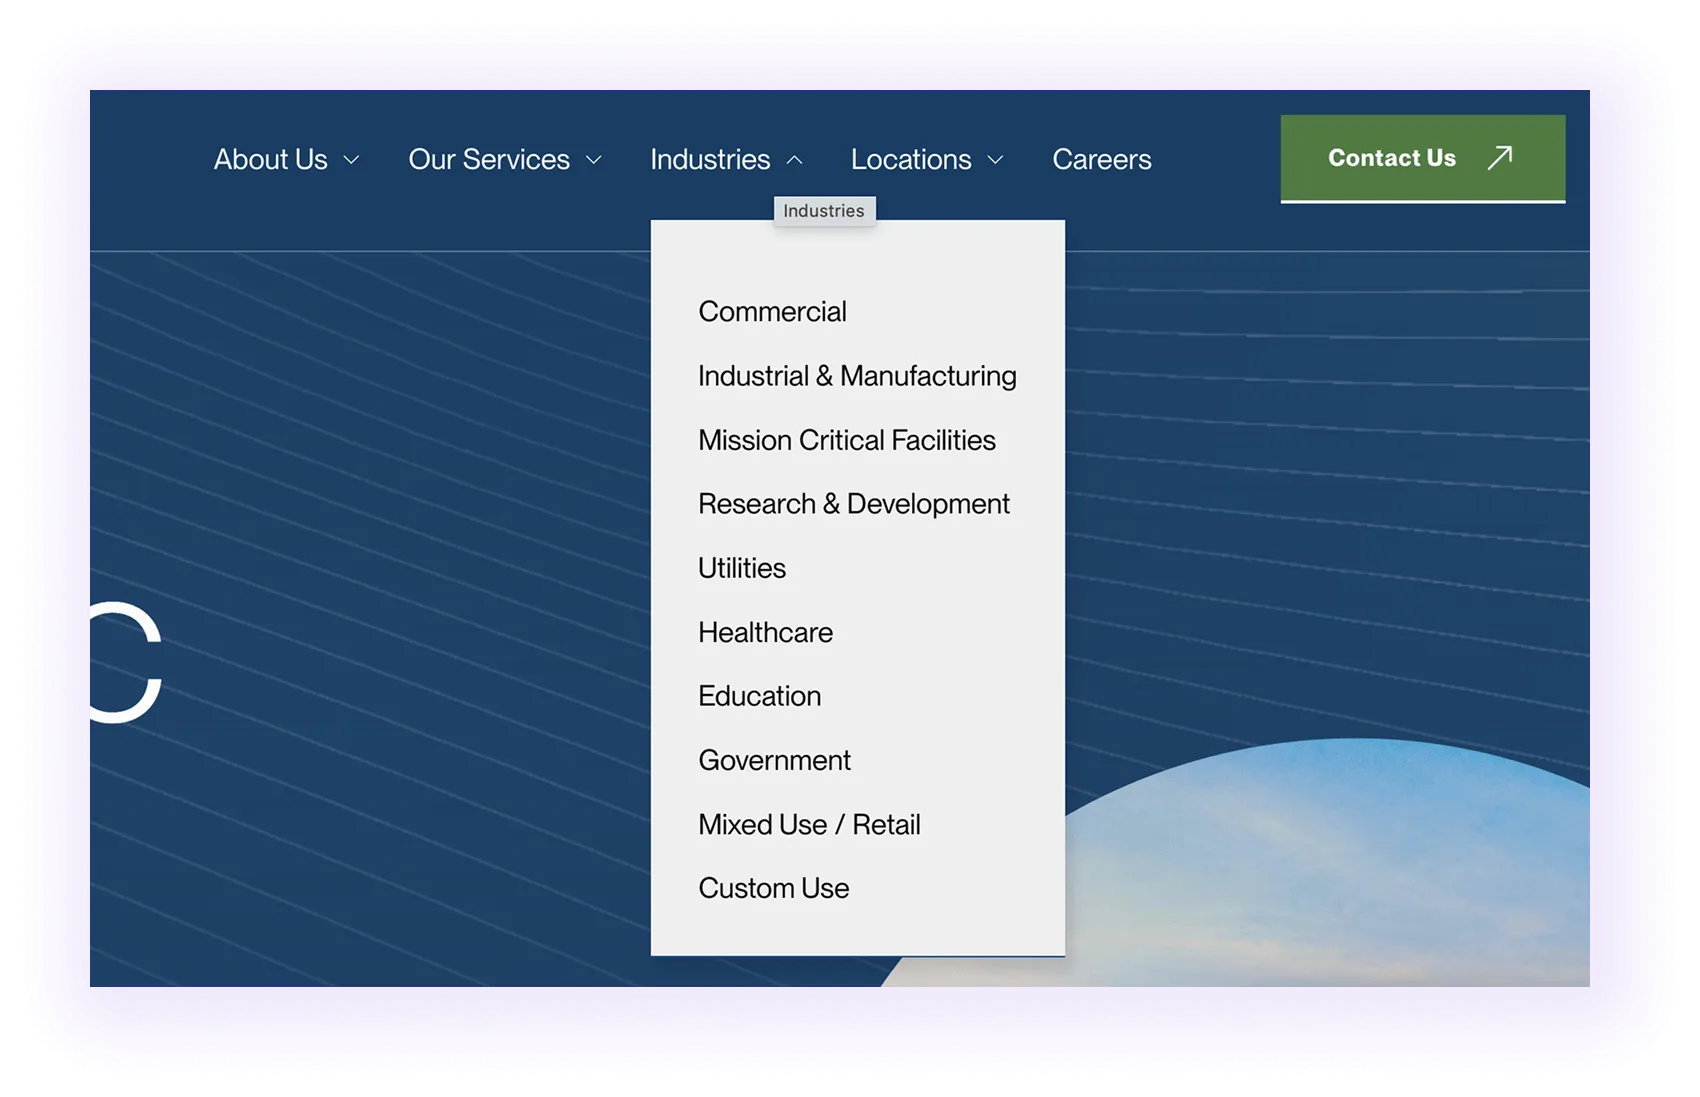
Task: Select Mixed Use / Retail option
Action: (x=810, y=824)
